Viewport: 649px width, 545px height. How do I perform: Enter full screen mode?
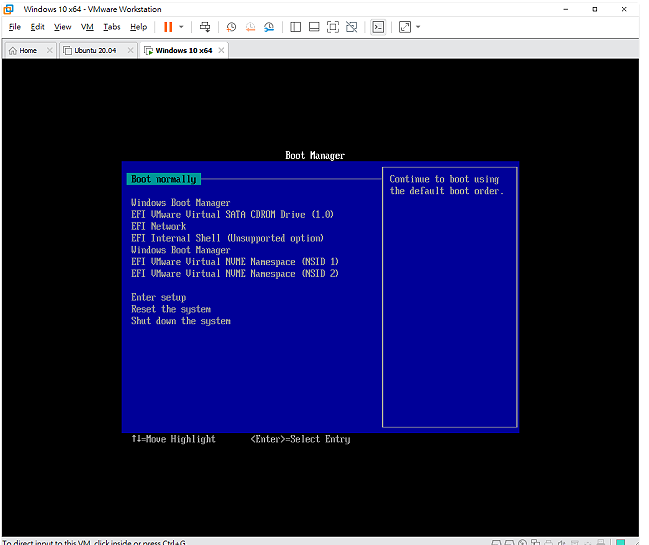333,27
